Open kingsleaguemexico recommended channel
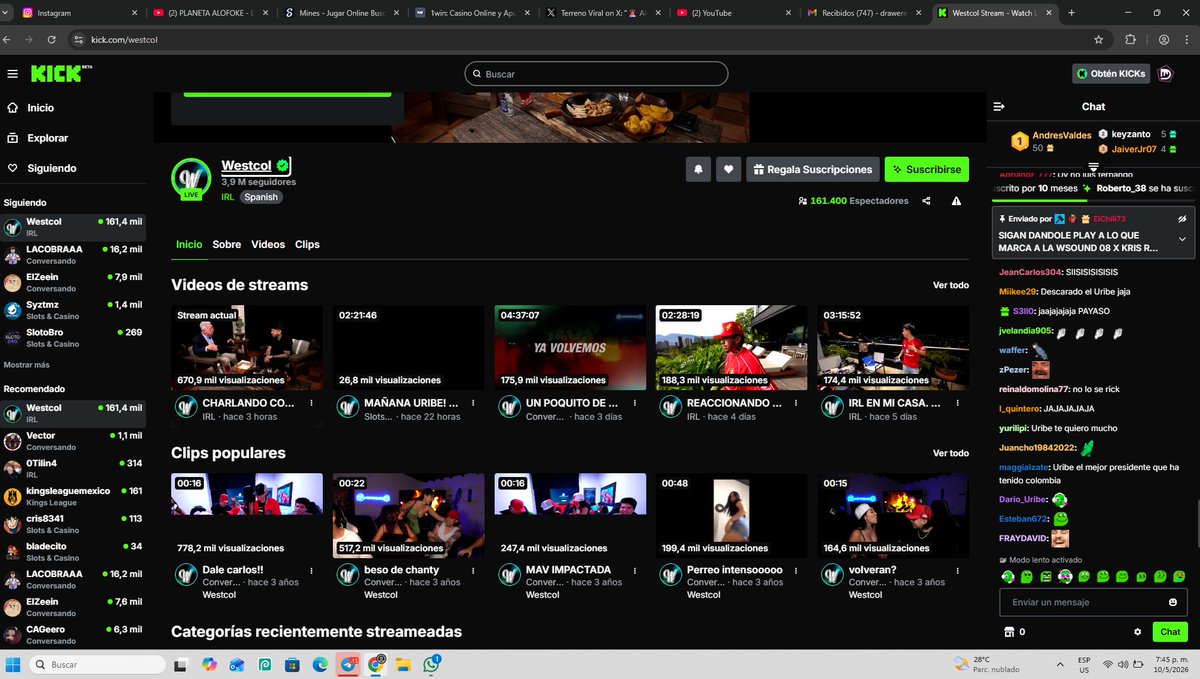Screen dimensions: 1200x679 [73, 497]
